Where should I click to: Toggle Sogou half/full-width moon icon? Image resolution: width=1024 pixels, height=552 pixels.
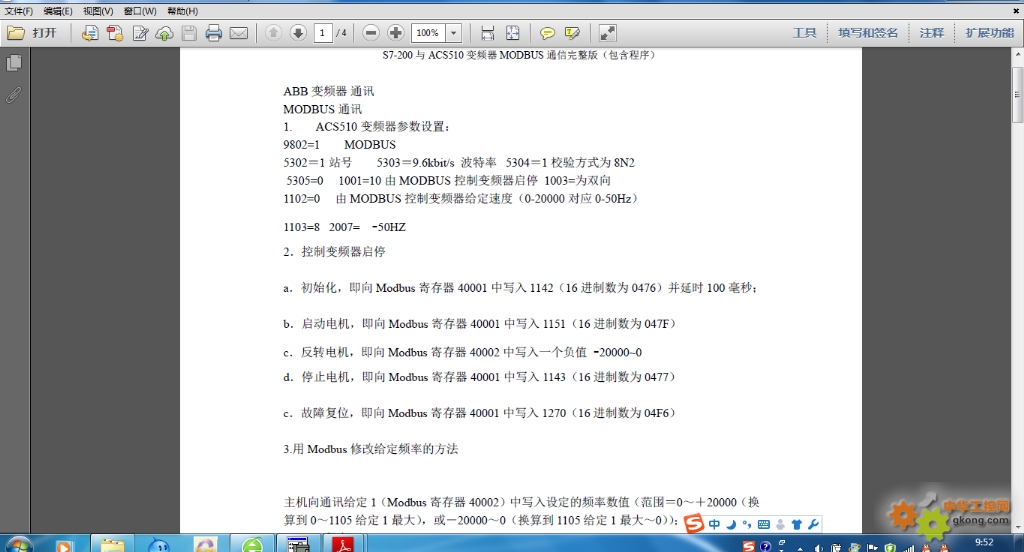[x=731, y=524]
